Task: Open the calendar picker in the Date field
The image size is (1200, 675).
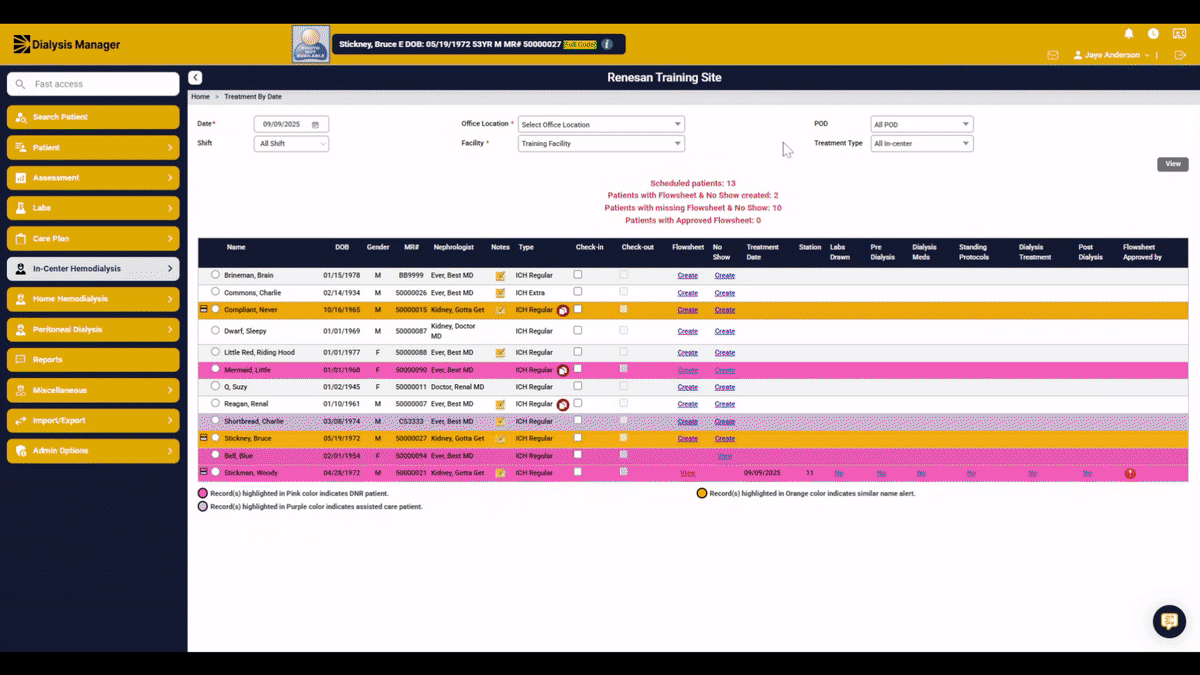Action: 315,125
